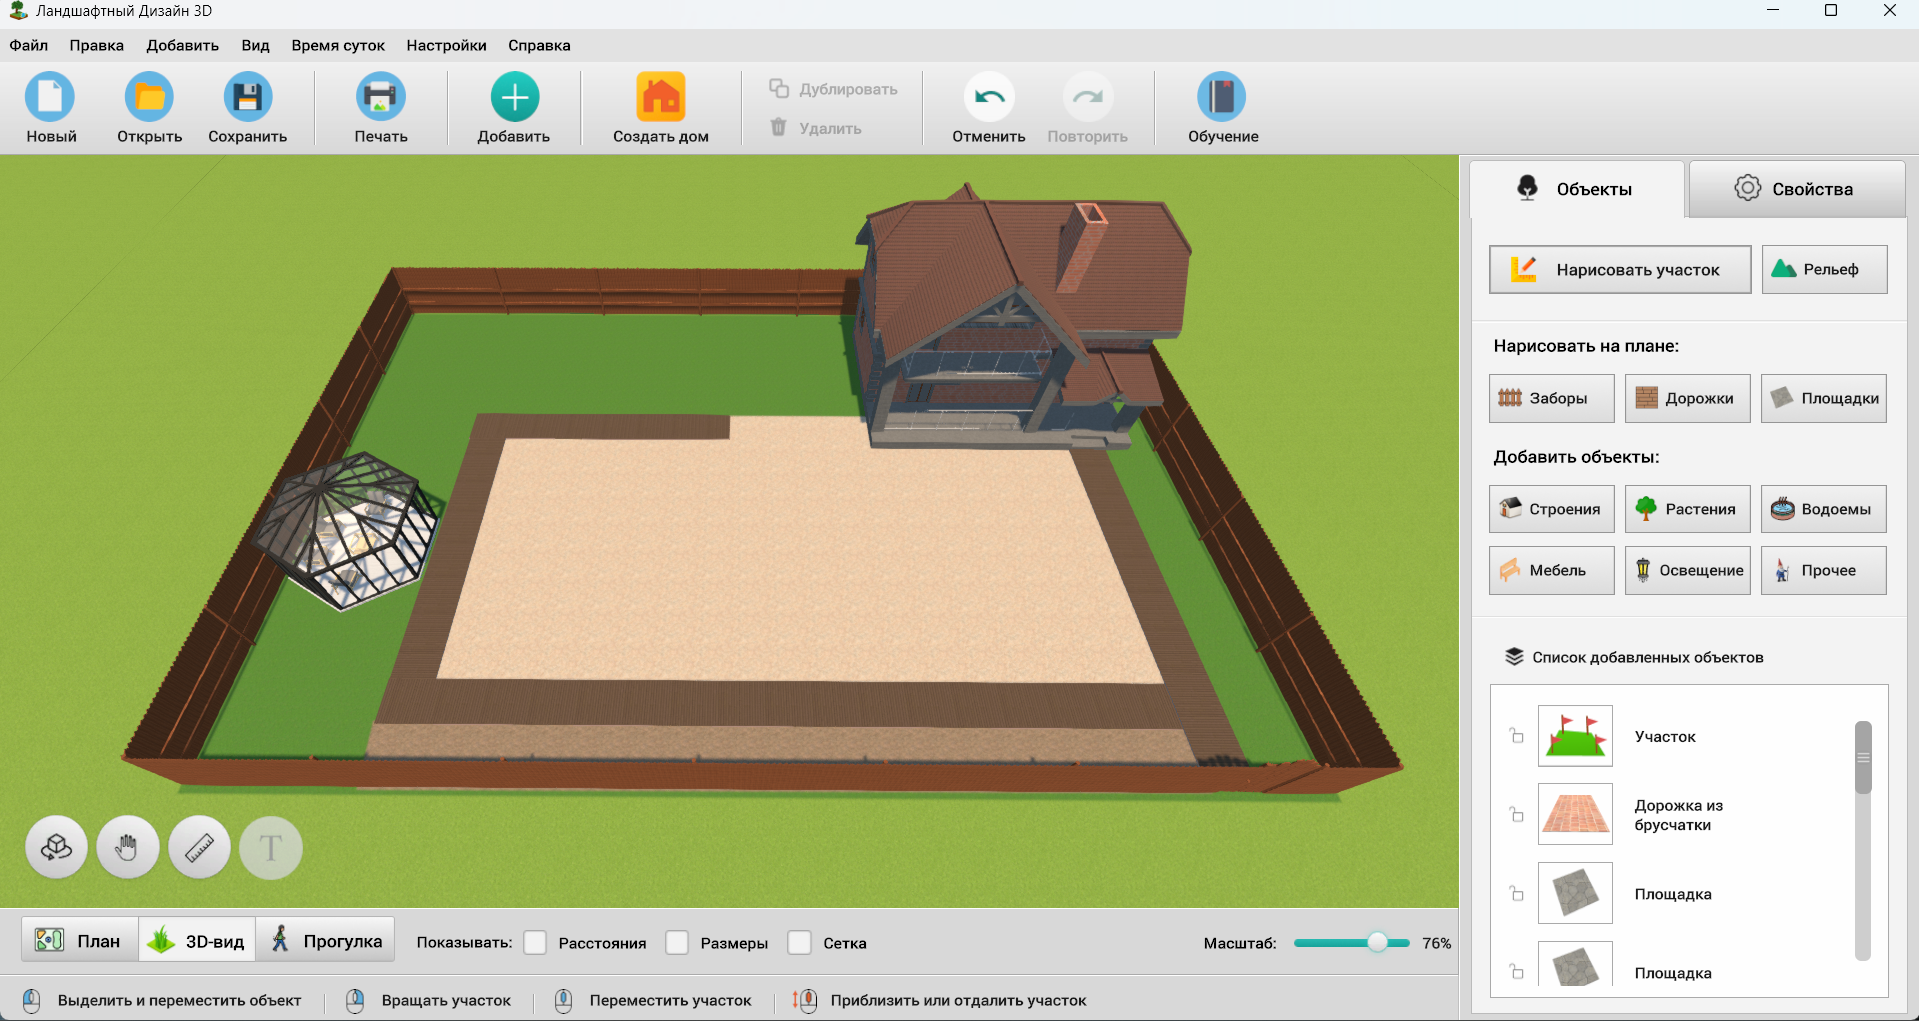Open the Обучение tutorial book icon
The width and height of the screenshot is (1919, 1021).
[1222, 97]
